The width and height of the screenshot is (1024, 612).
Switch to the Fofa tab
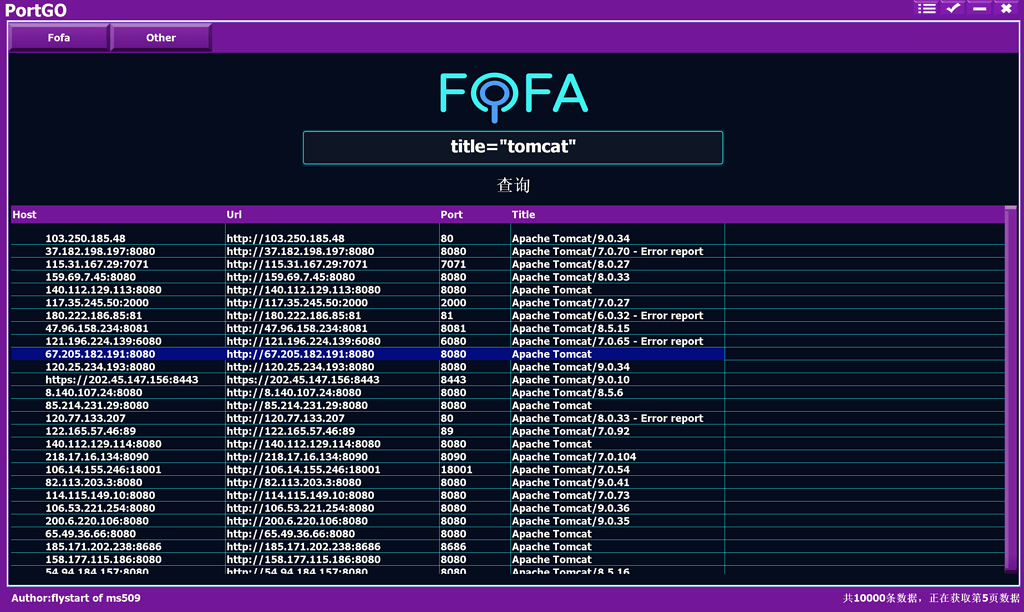coord(58,38)
